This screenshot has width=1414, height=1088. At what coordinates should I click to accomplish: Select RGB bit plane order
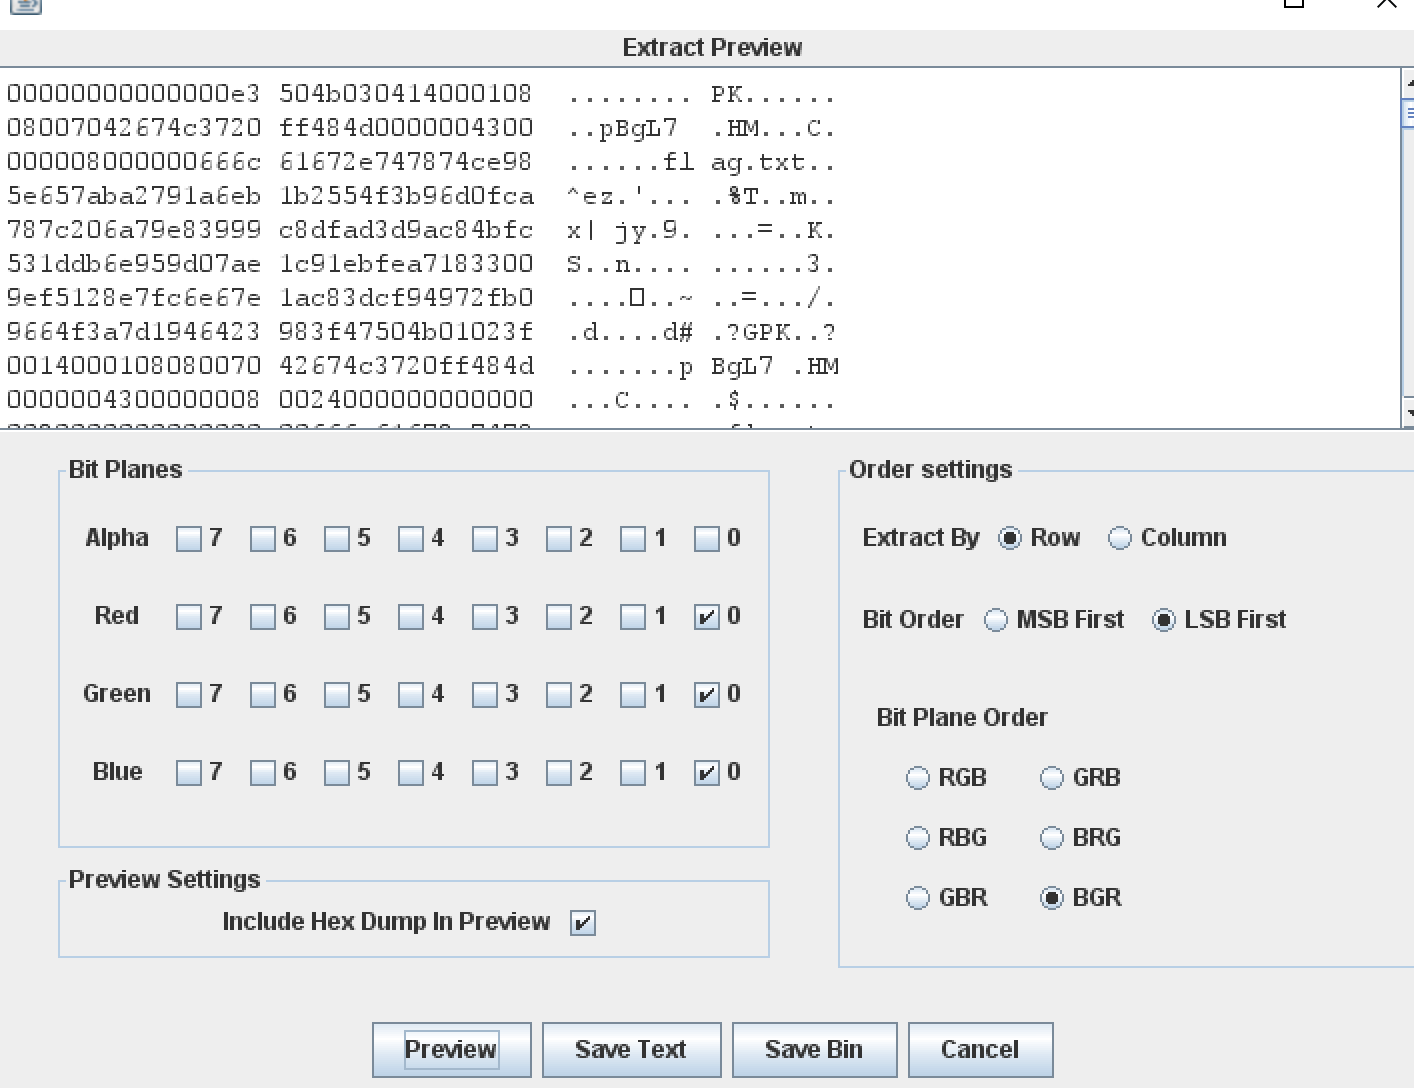pyautogui.click(x=918, y=778)
